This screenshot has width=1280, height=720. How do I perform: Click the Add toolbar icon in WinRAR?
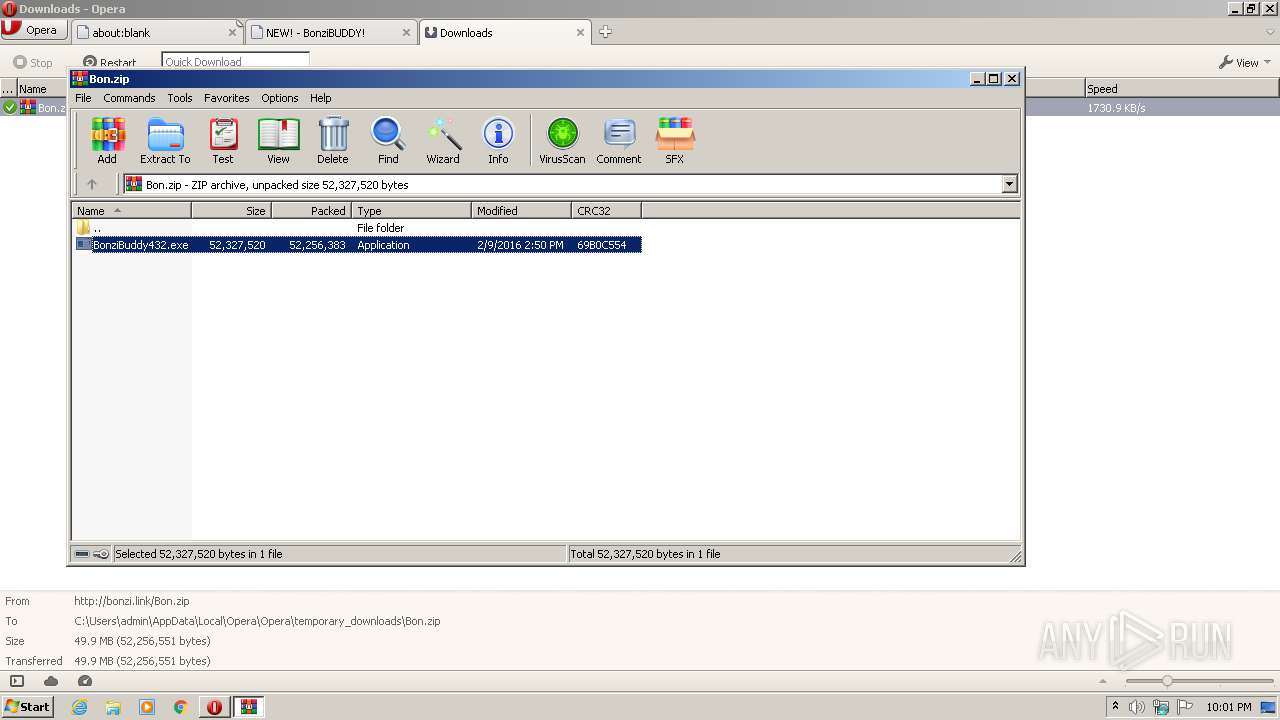107,140
